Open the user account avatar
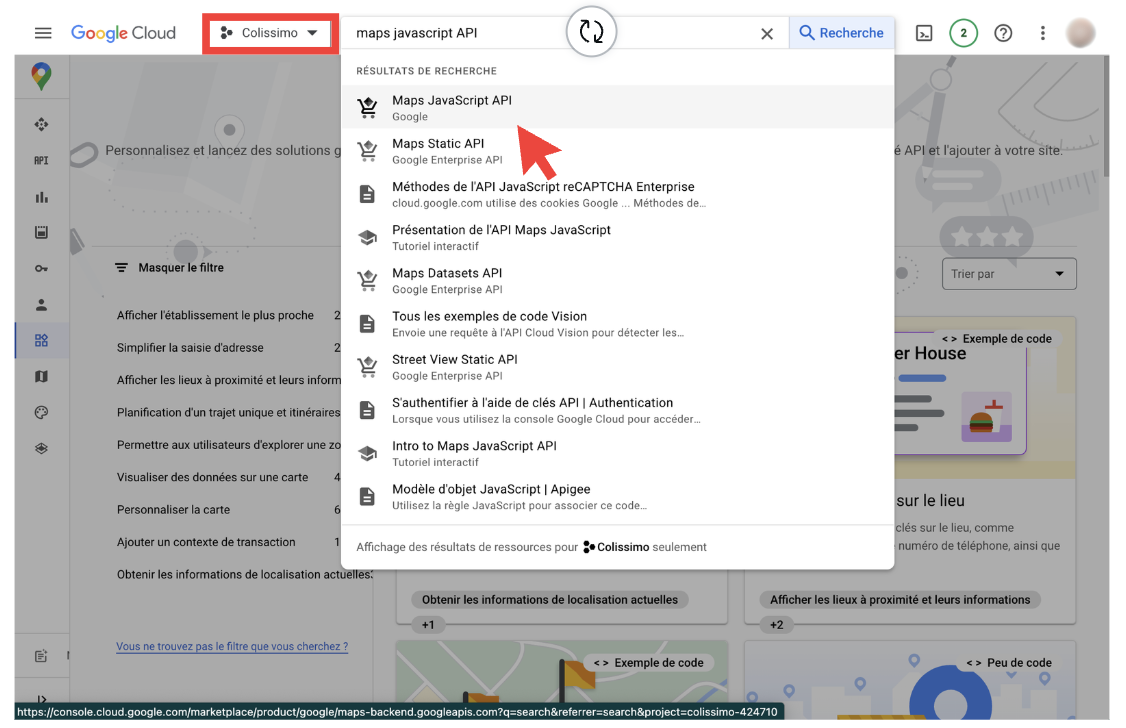The image size is (1126, 728). point(1081,33)
